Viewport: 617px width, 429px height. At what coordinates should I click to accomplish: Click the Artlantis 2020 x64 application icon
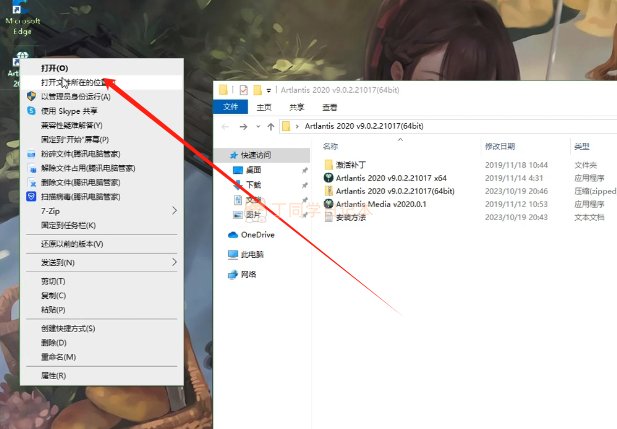coord(328,178)
